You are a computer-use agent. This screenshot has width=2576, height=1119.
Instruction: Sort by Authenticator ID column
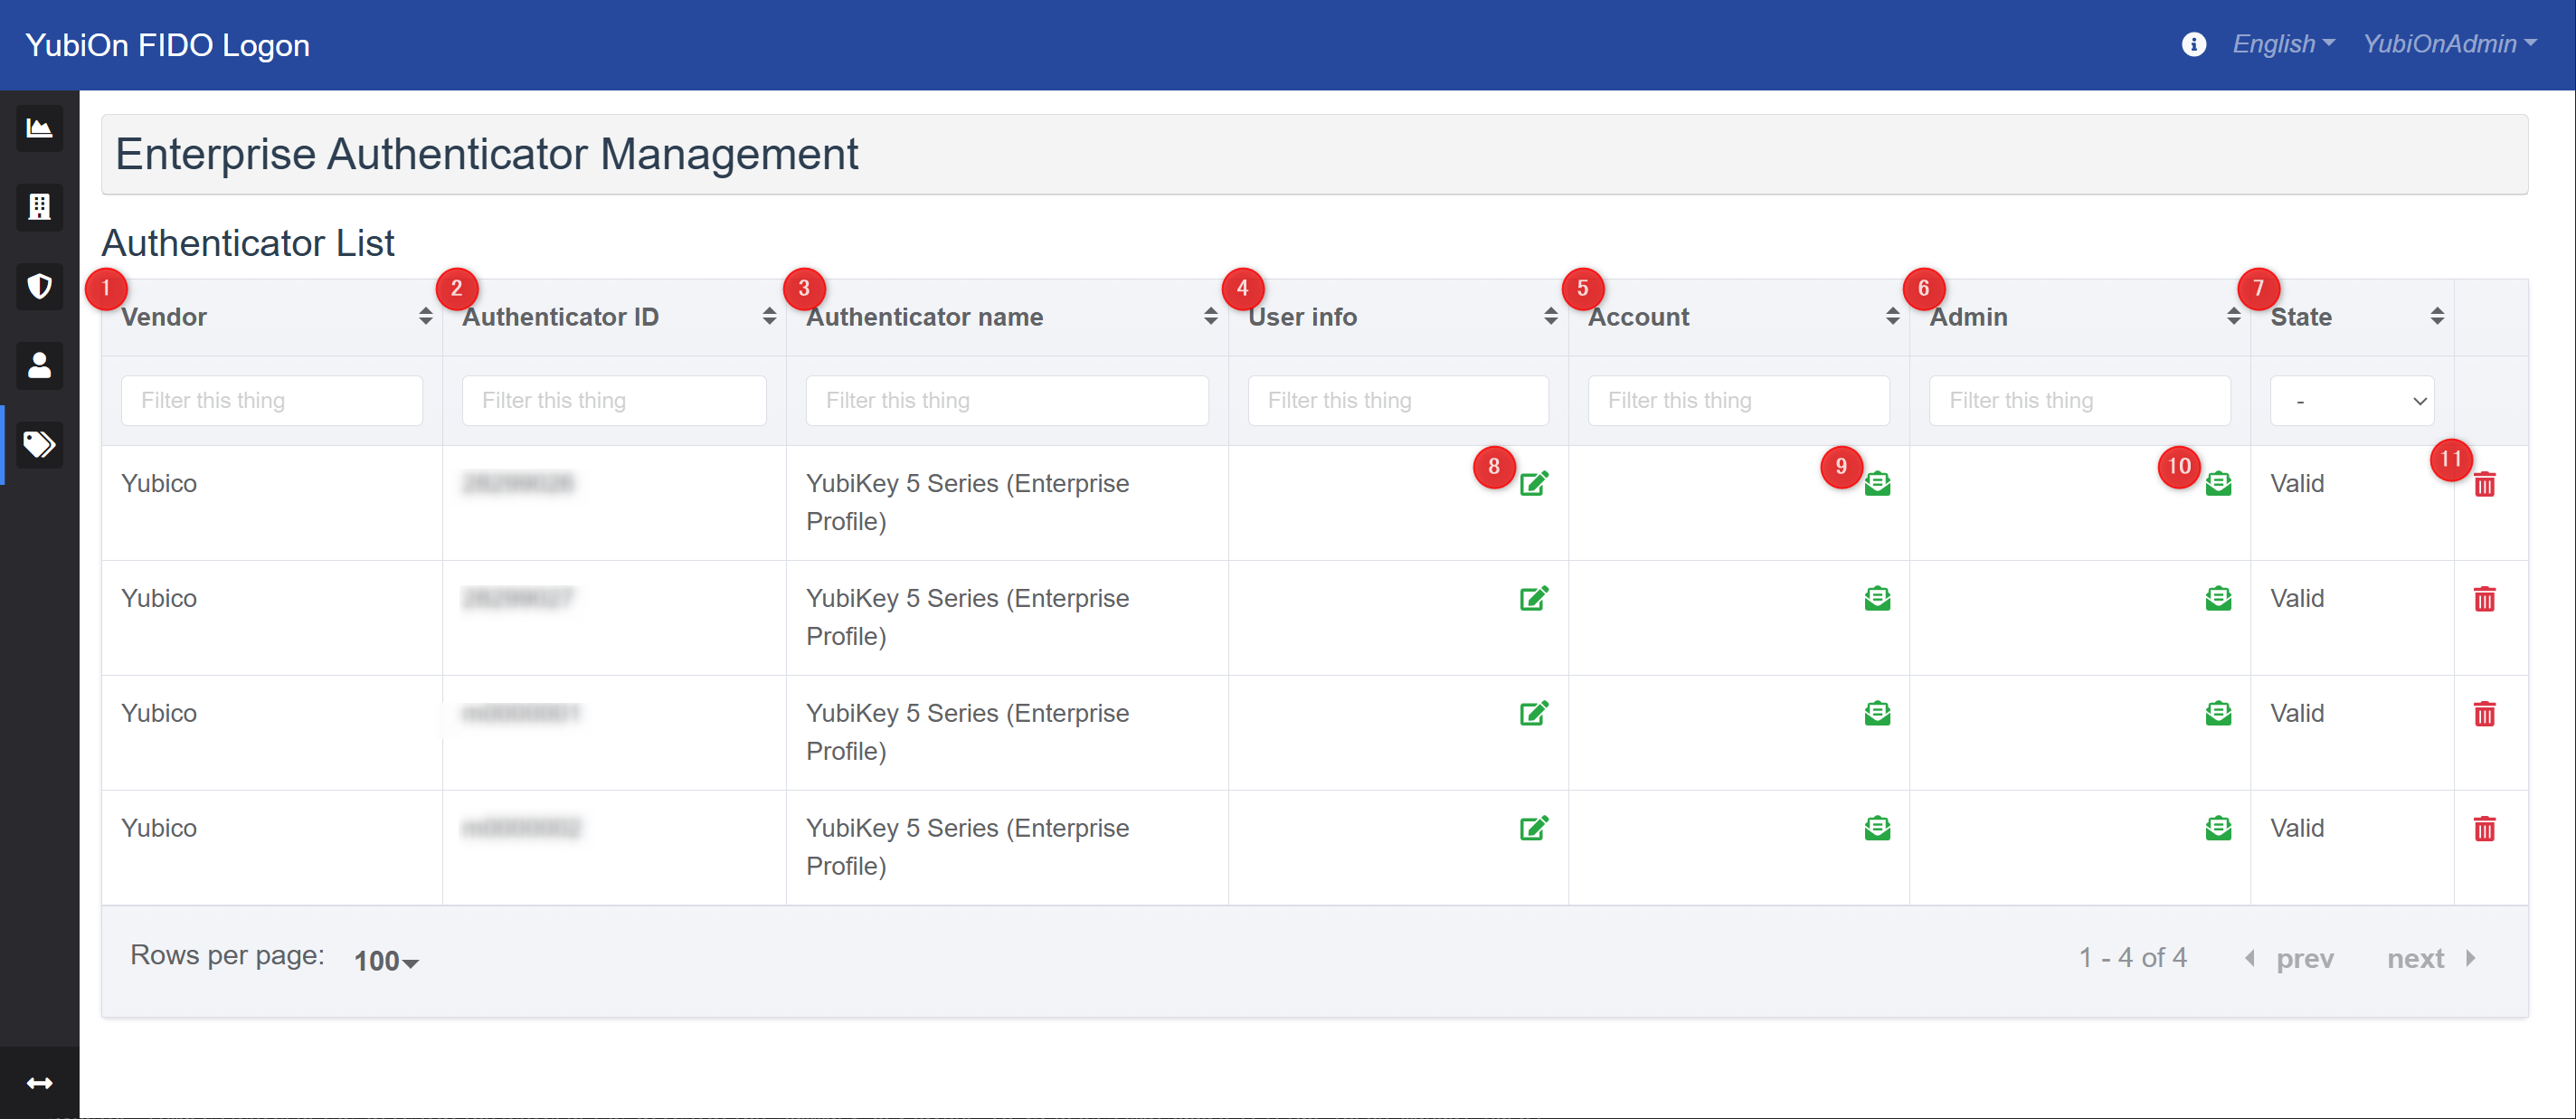pyautogui.click(x=768, y=317)
